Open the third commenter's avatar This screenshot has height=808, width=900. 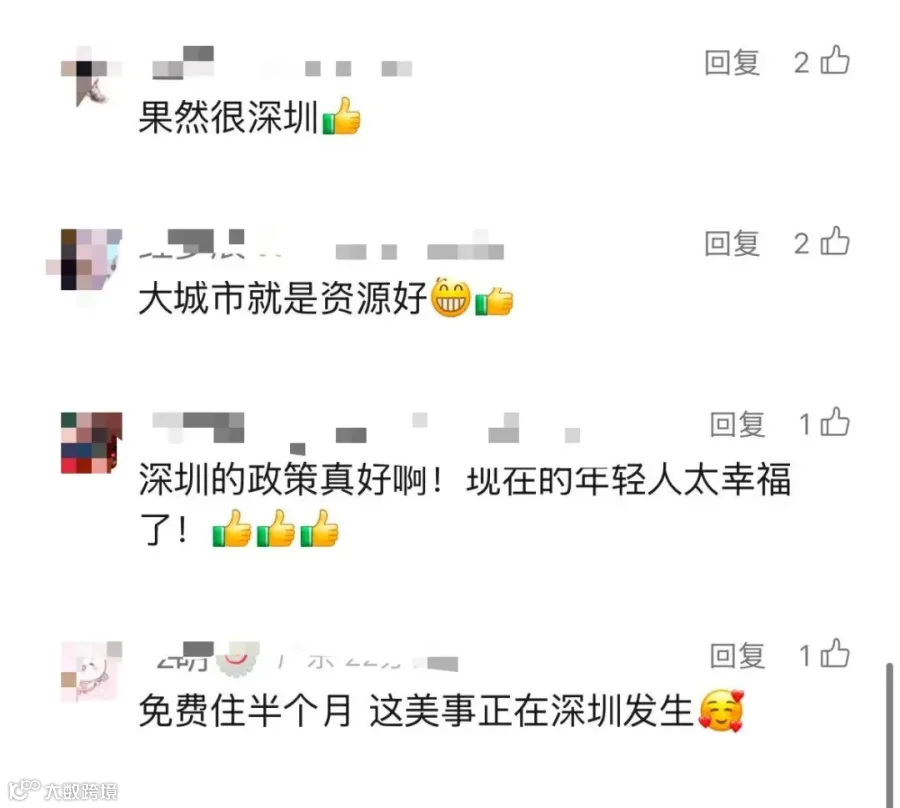(91, 442)
